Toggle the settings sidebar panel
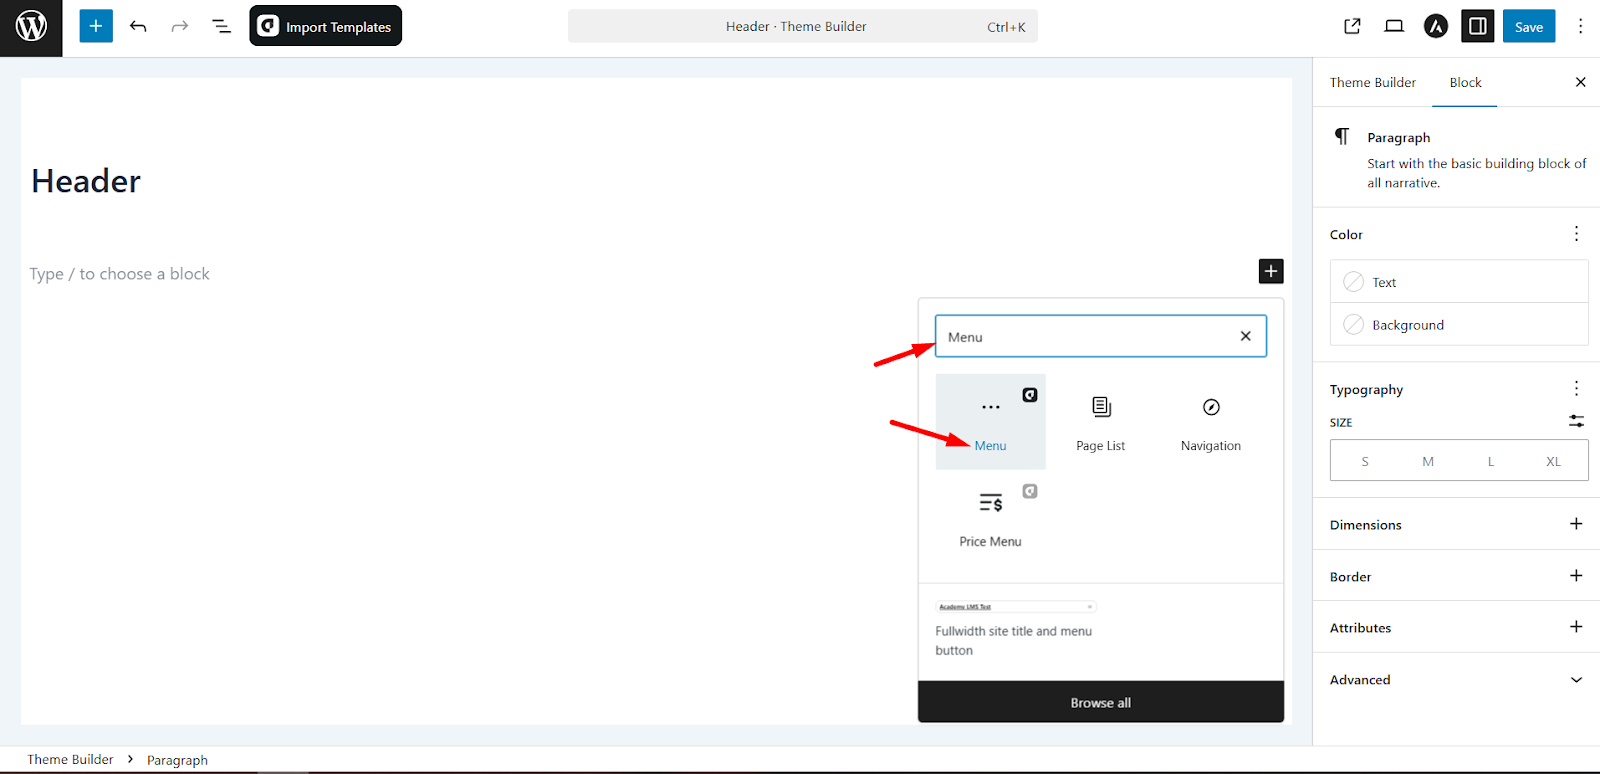 pos(1478,27)
